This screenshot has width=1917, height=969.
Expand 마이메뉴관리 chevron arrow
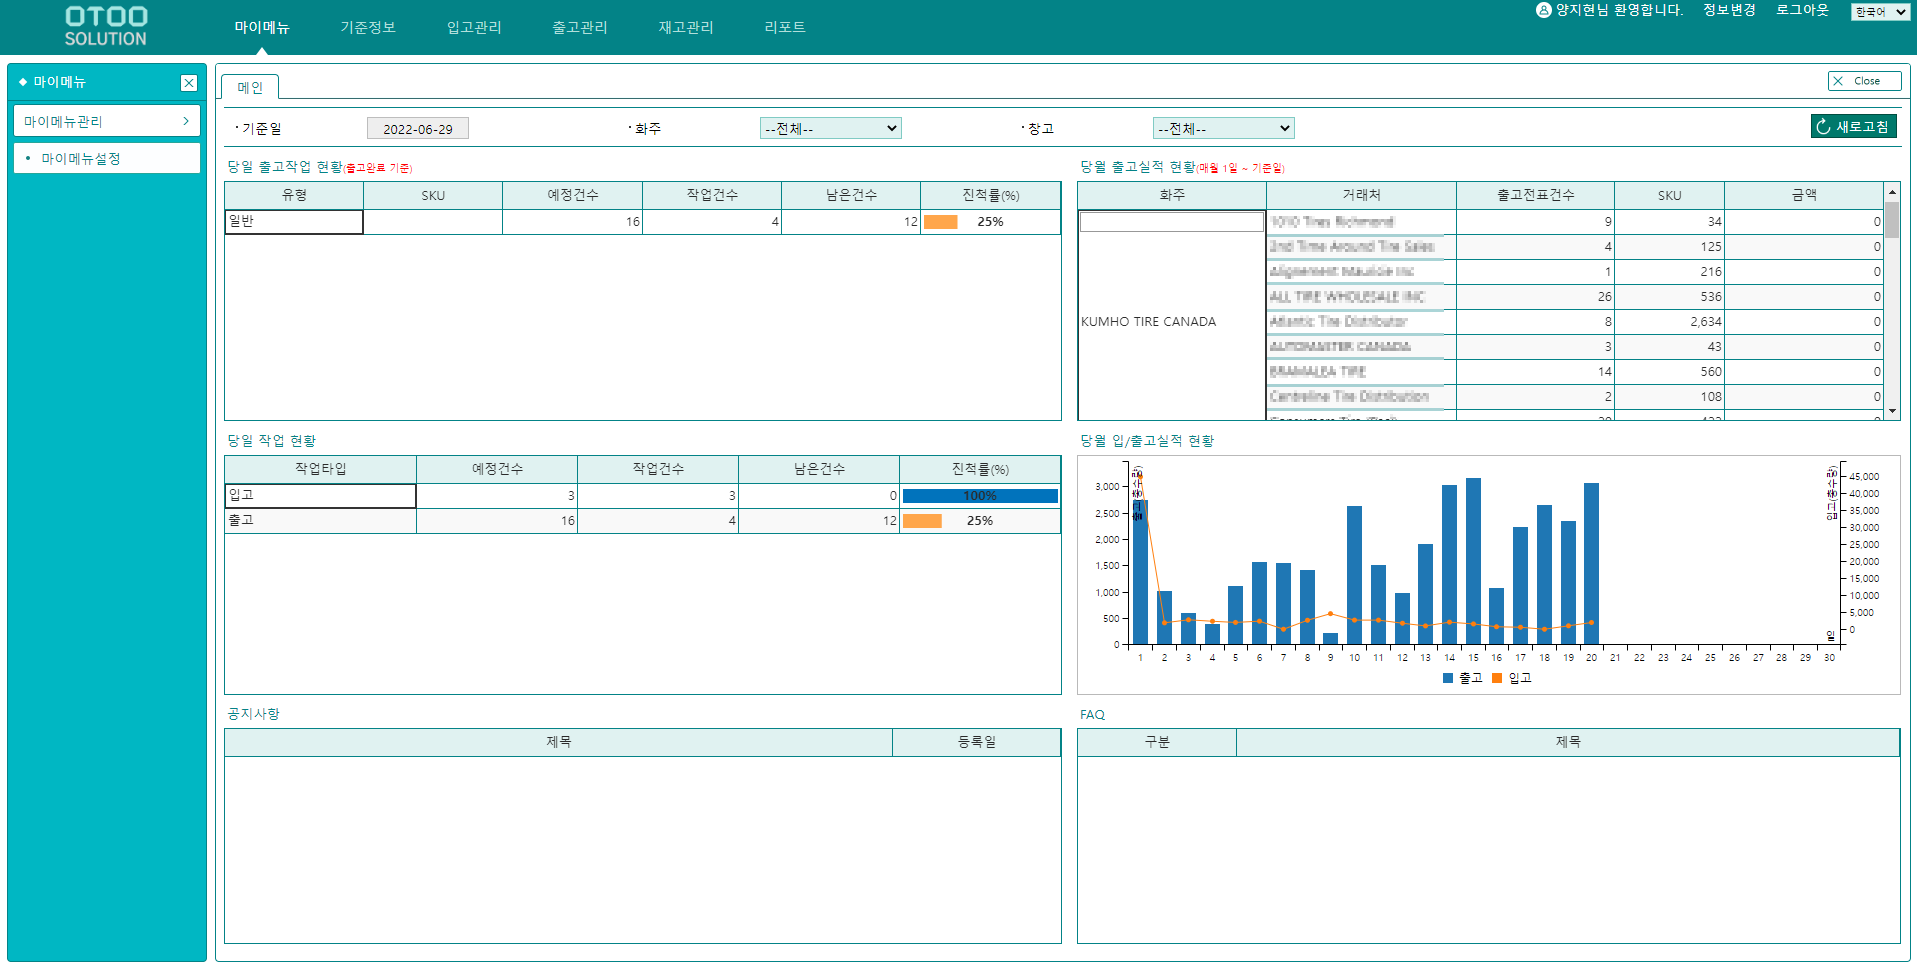[x=186, y=121]
